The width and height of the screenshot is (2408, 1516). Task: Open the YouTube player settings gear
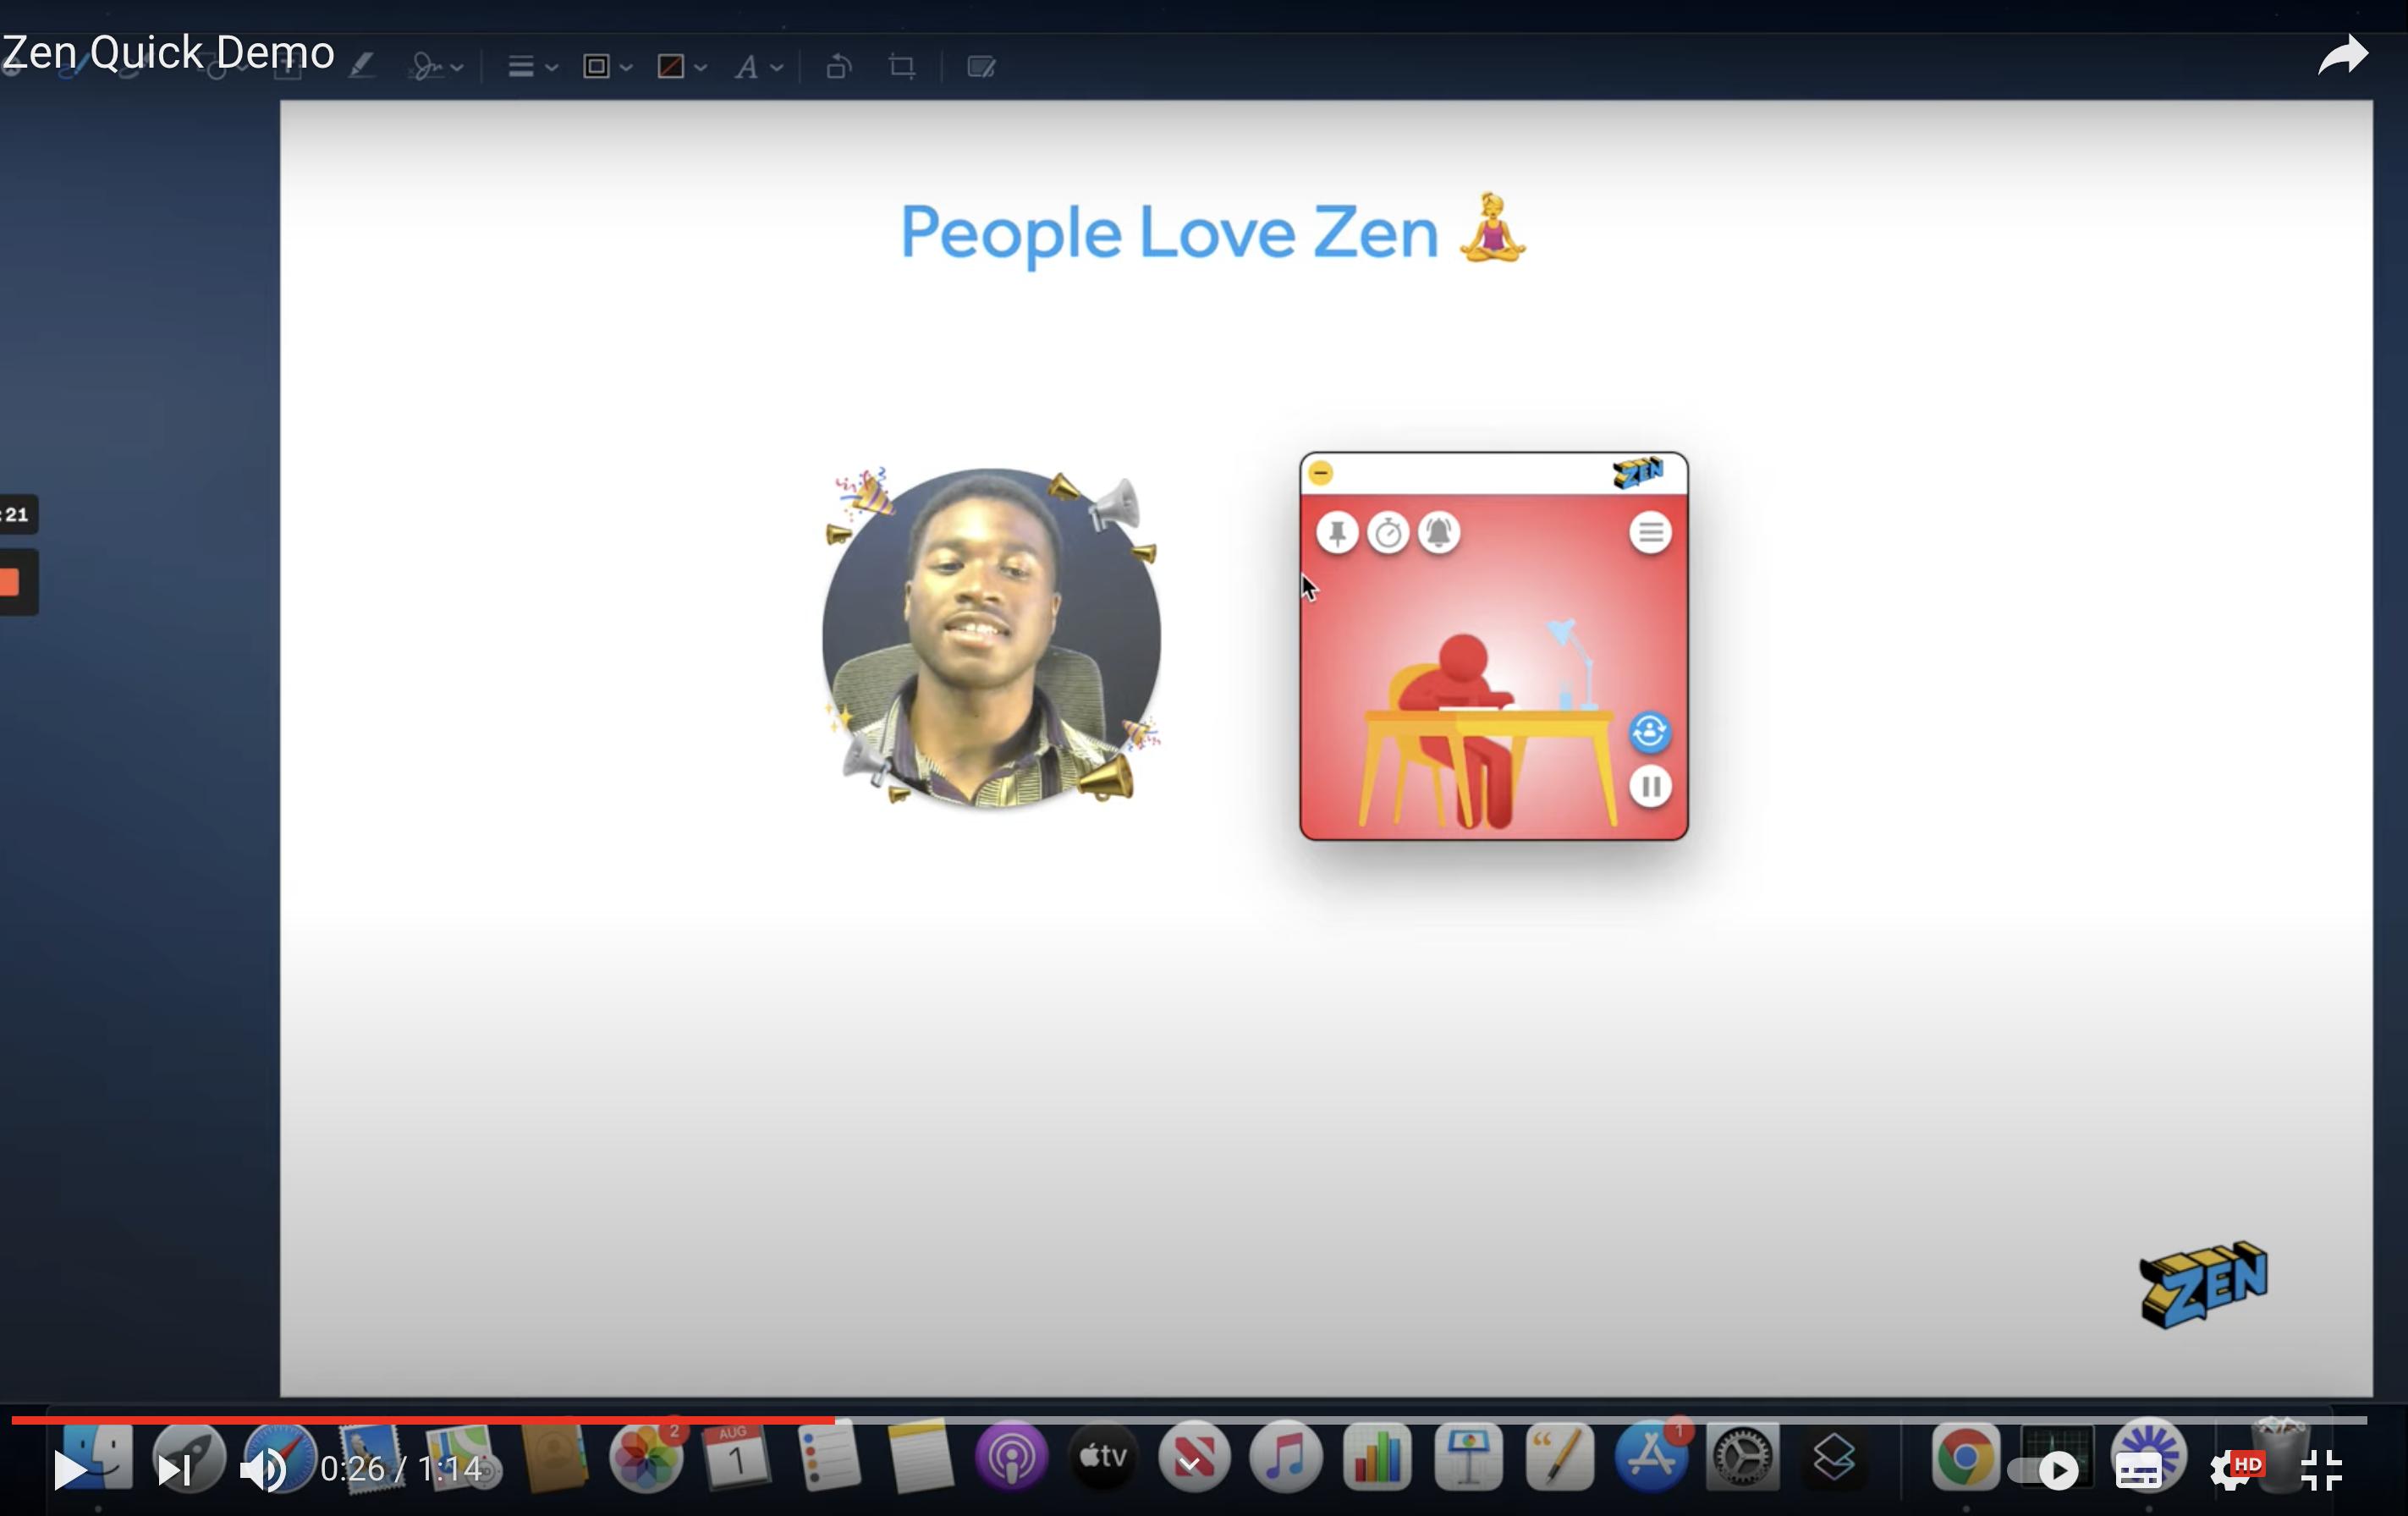tap(2236, 1470)
